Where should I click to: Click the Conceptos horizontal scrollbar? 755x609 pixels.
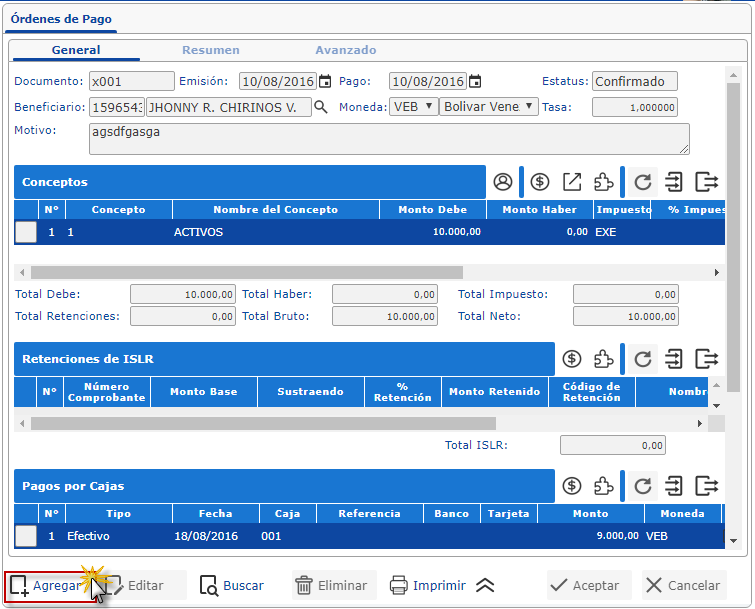pos(246,272)
